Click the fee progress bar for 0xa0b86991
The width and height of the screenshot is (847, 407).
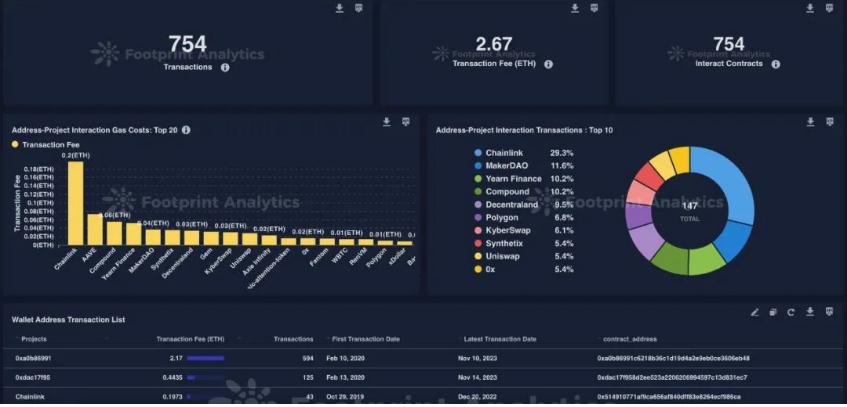coord(205,358)
